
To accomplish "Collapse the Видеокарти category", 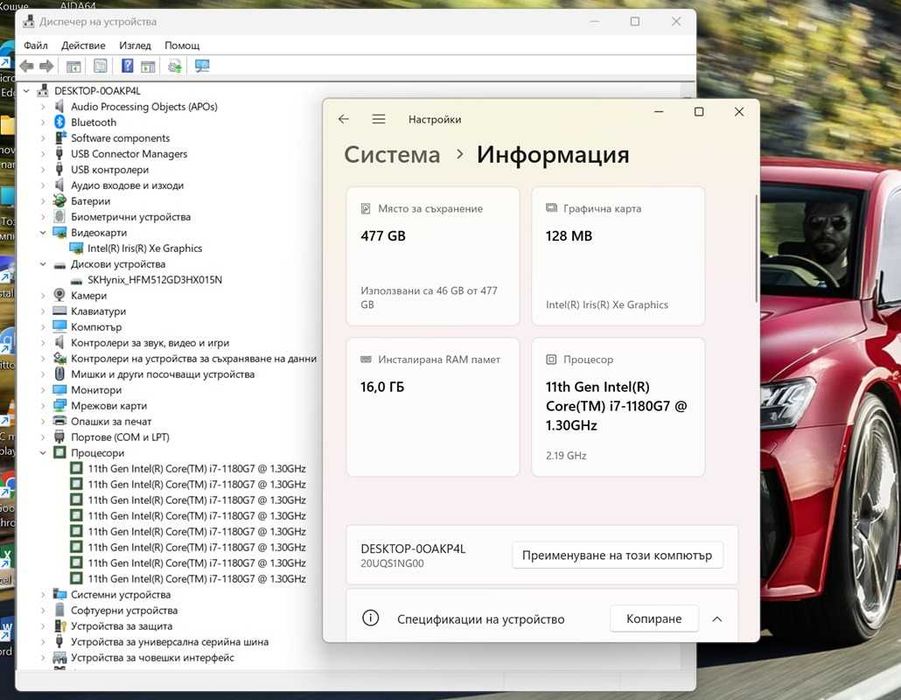I will pos(43,233).
